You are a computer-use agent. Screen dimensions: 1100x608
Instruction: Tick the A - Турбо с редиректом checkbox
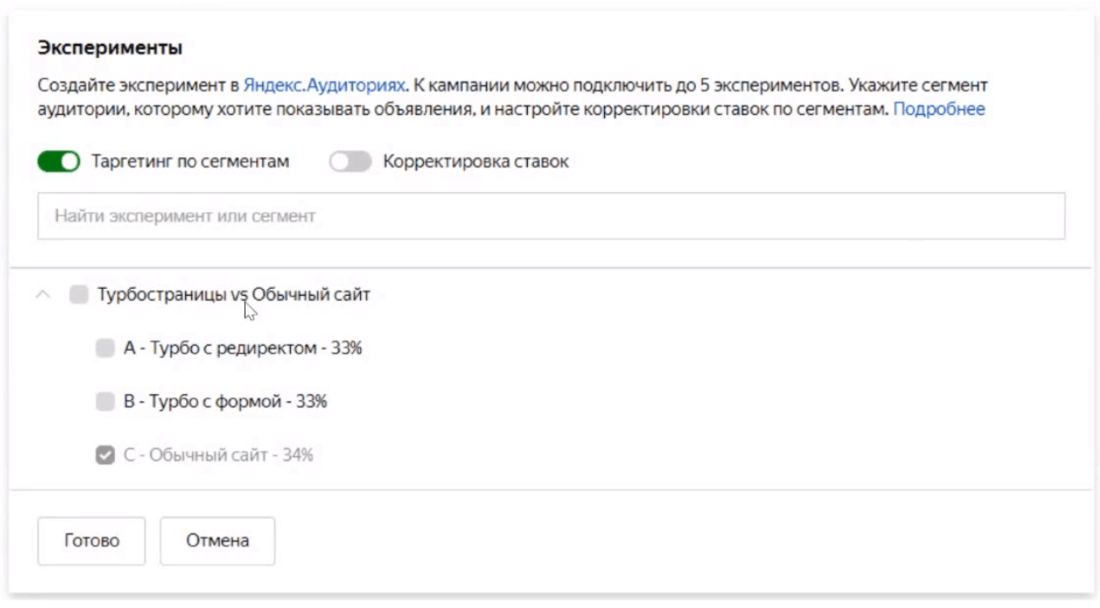[105, 349]
